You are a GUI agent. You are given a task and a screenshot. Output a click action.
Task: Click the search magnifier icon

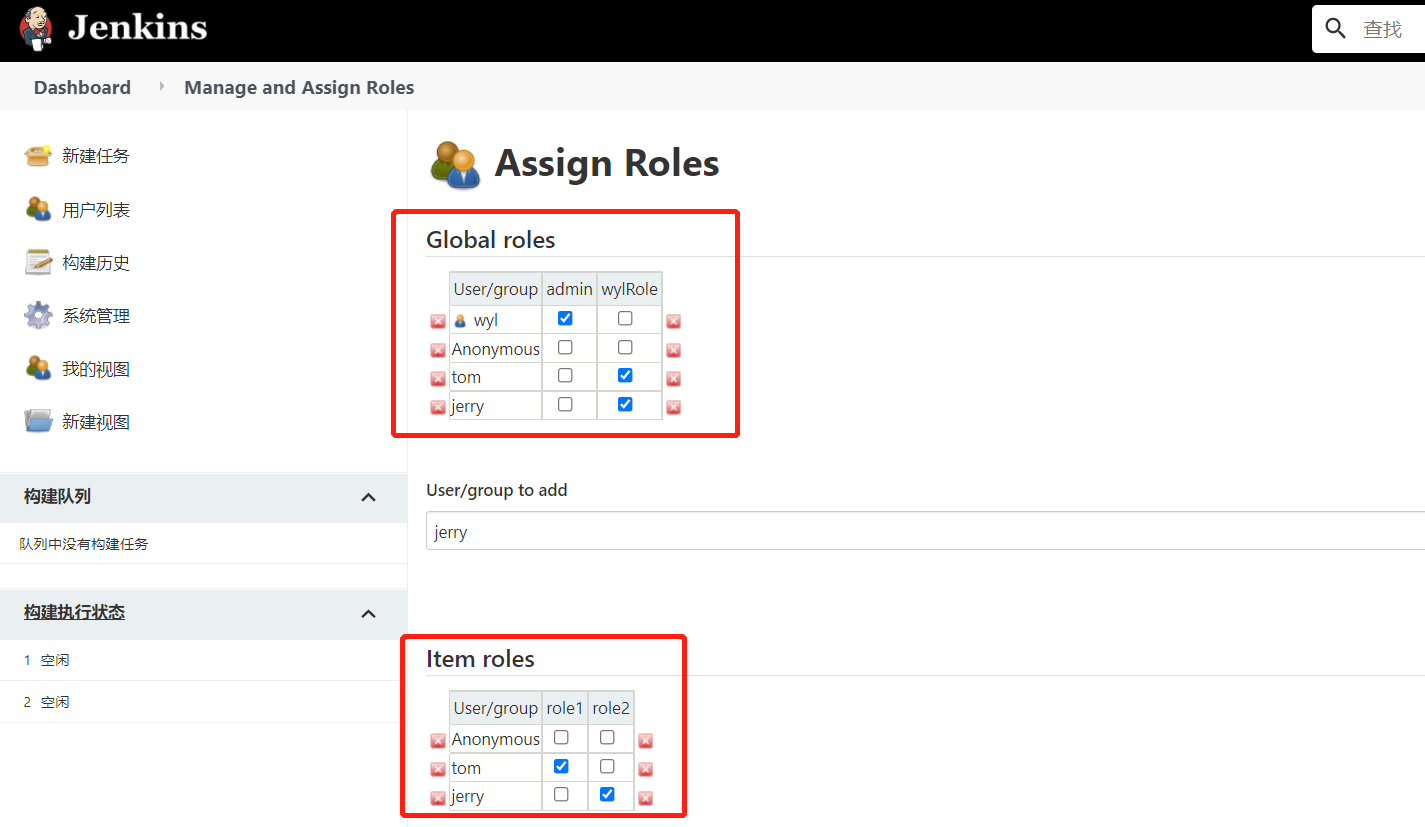1336,28
